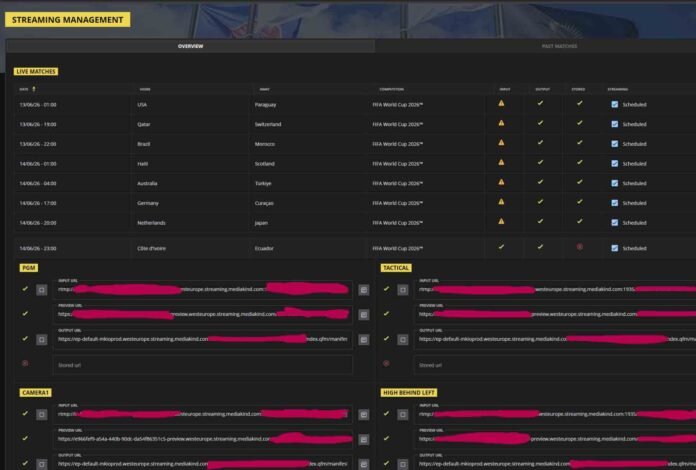Screen dimensions: 696x470
Task: Click the square button beside PGM input URL
Action: 41,290
